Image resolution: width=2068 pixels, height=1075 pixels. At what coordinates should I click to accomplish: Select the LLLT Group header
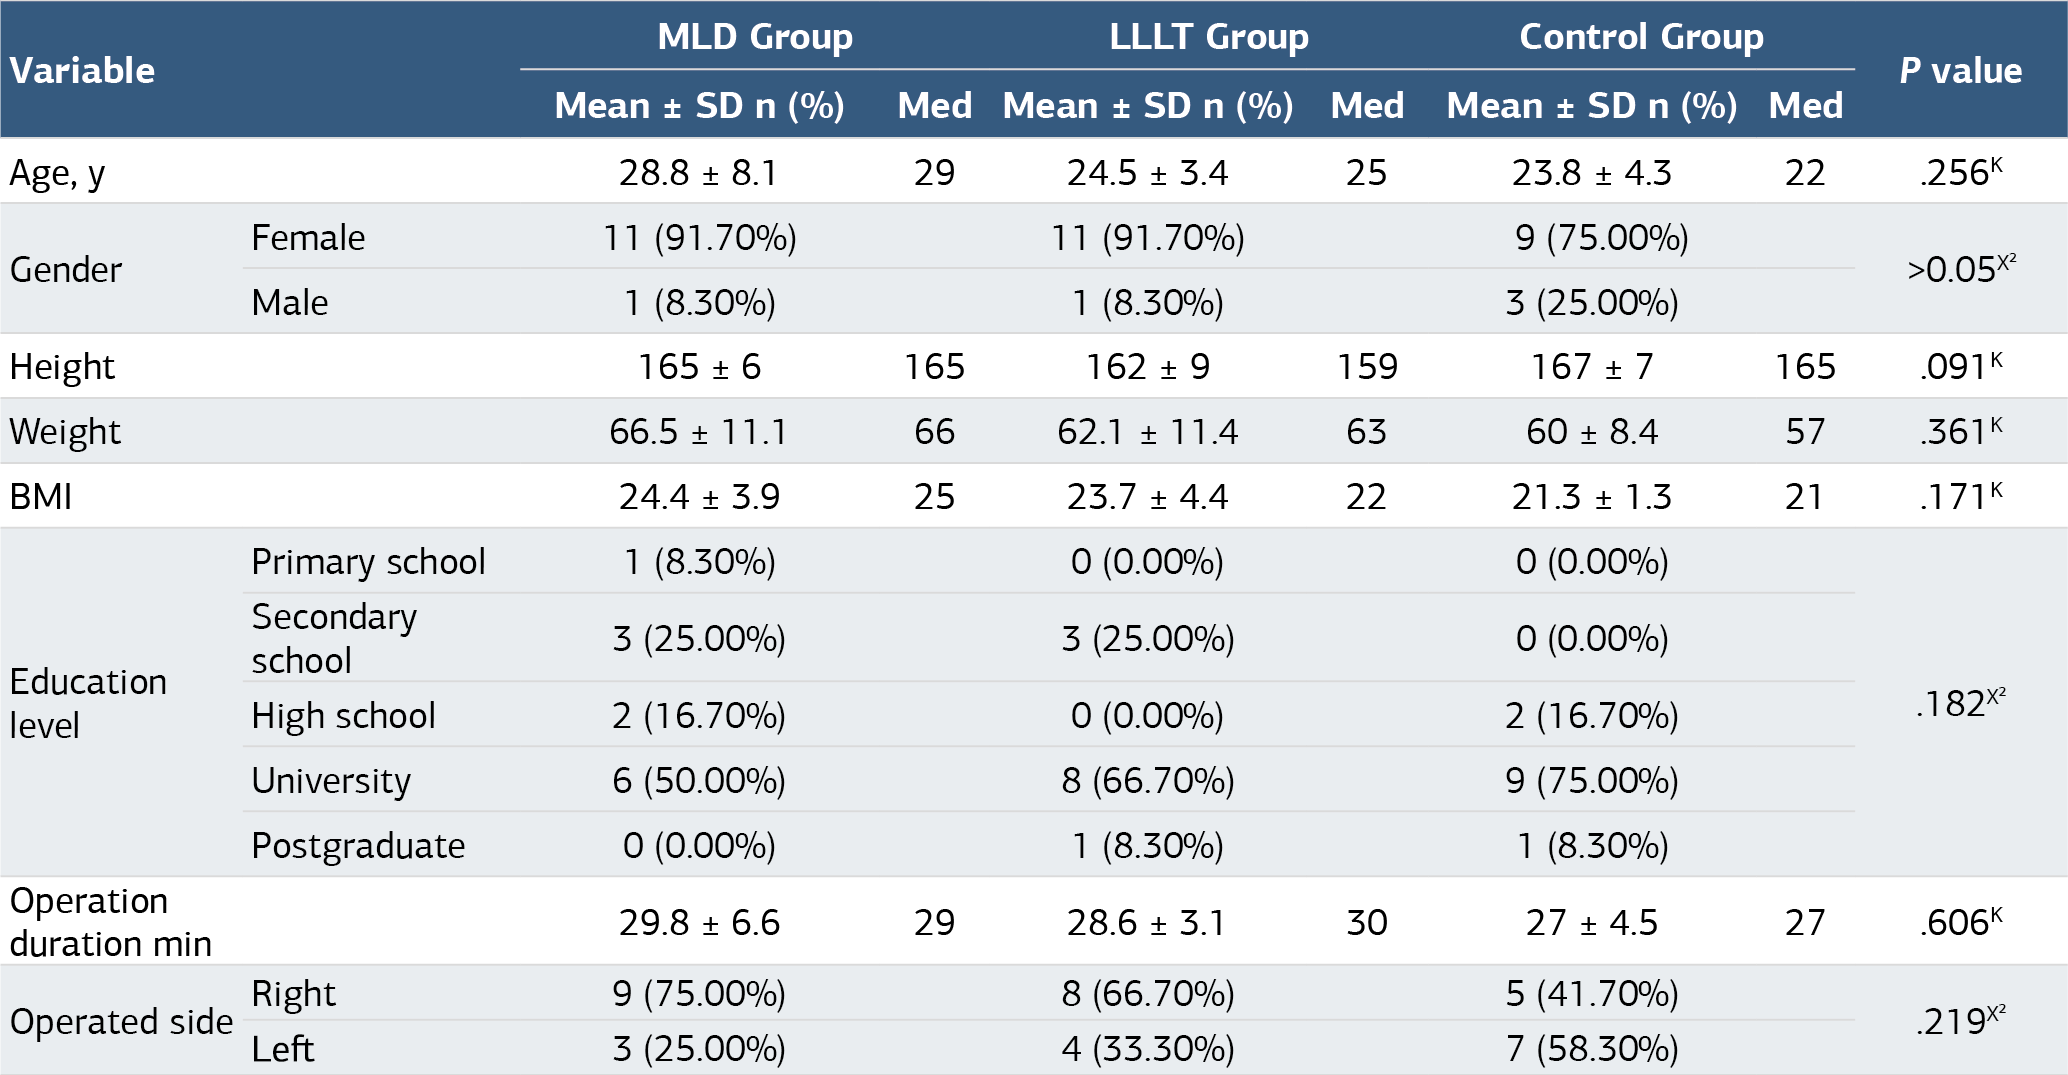[1209, 36]
